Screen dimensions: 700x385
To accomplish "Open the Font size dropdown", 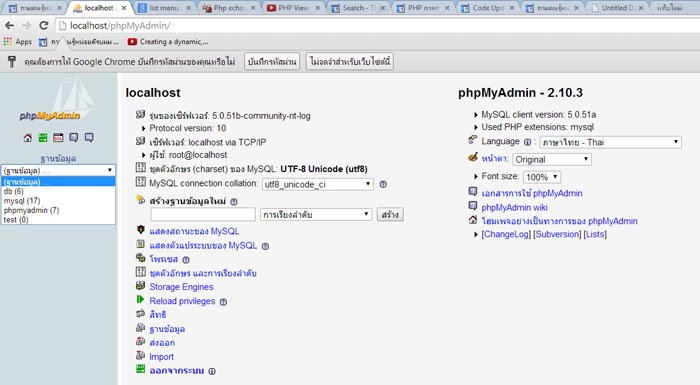I will [542, 177].
